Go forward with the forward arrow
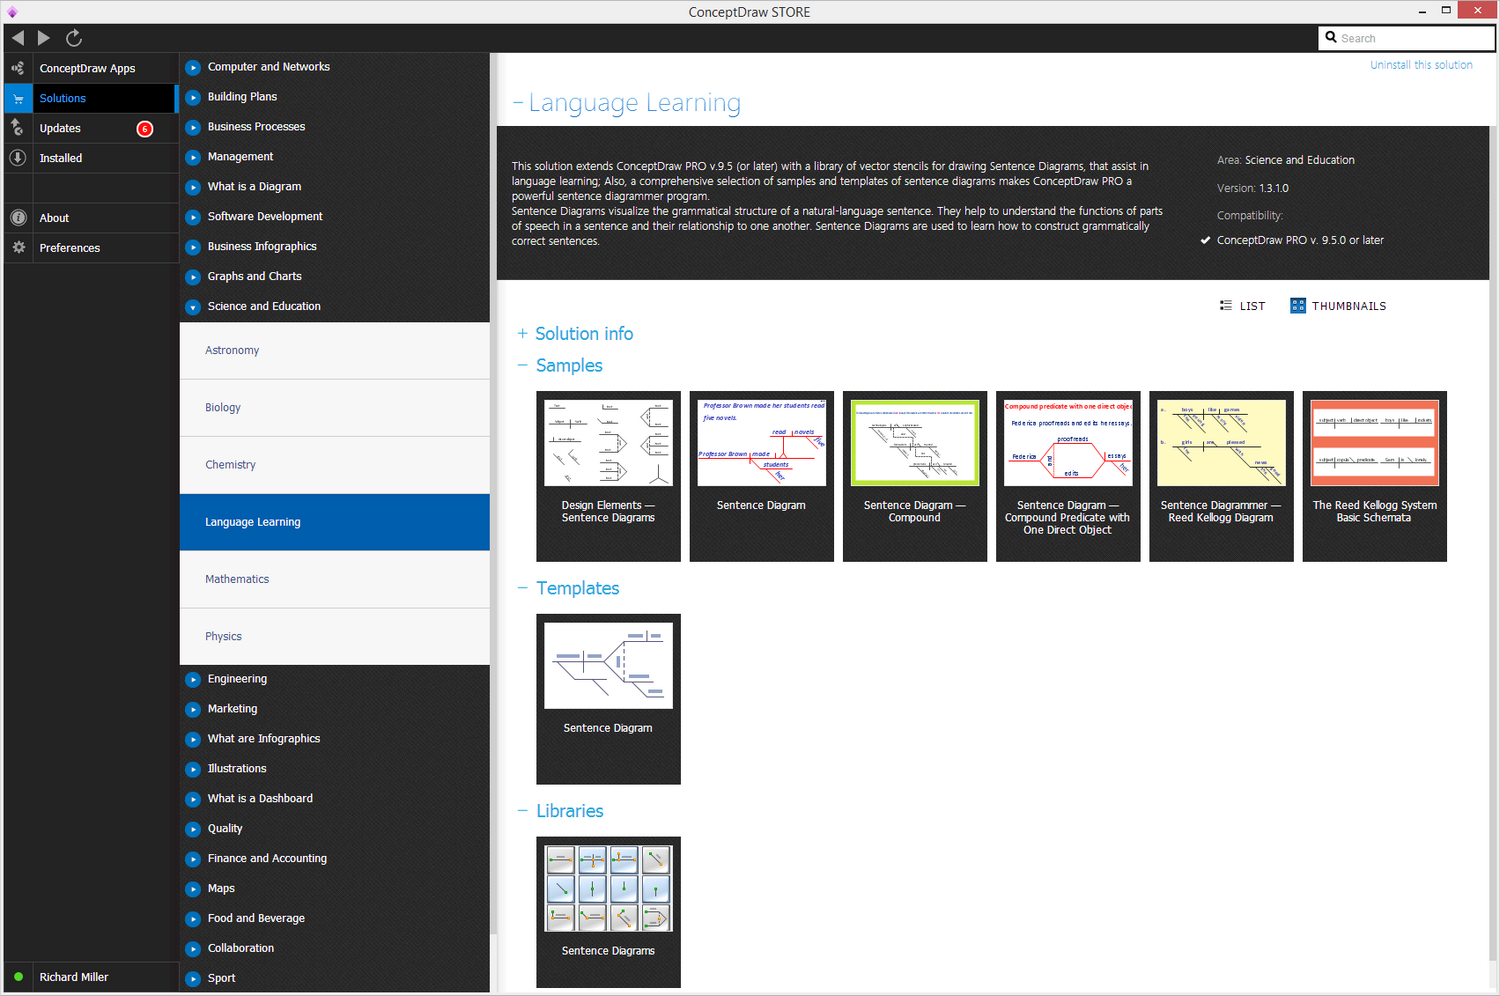The height and width of the screenshot is (996, 1500). 44,38
